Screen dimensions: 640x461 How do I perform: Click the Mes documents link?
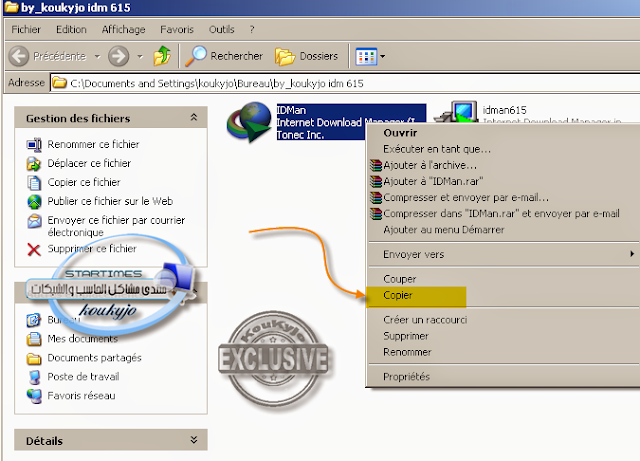(x=82, y=339)
